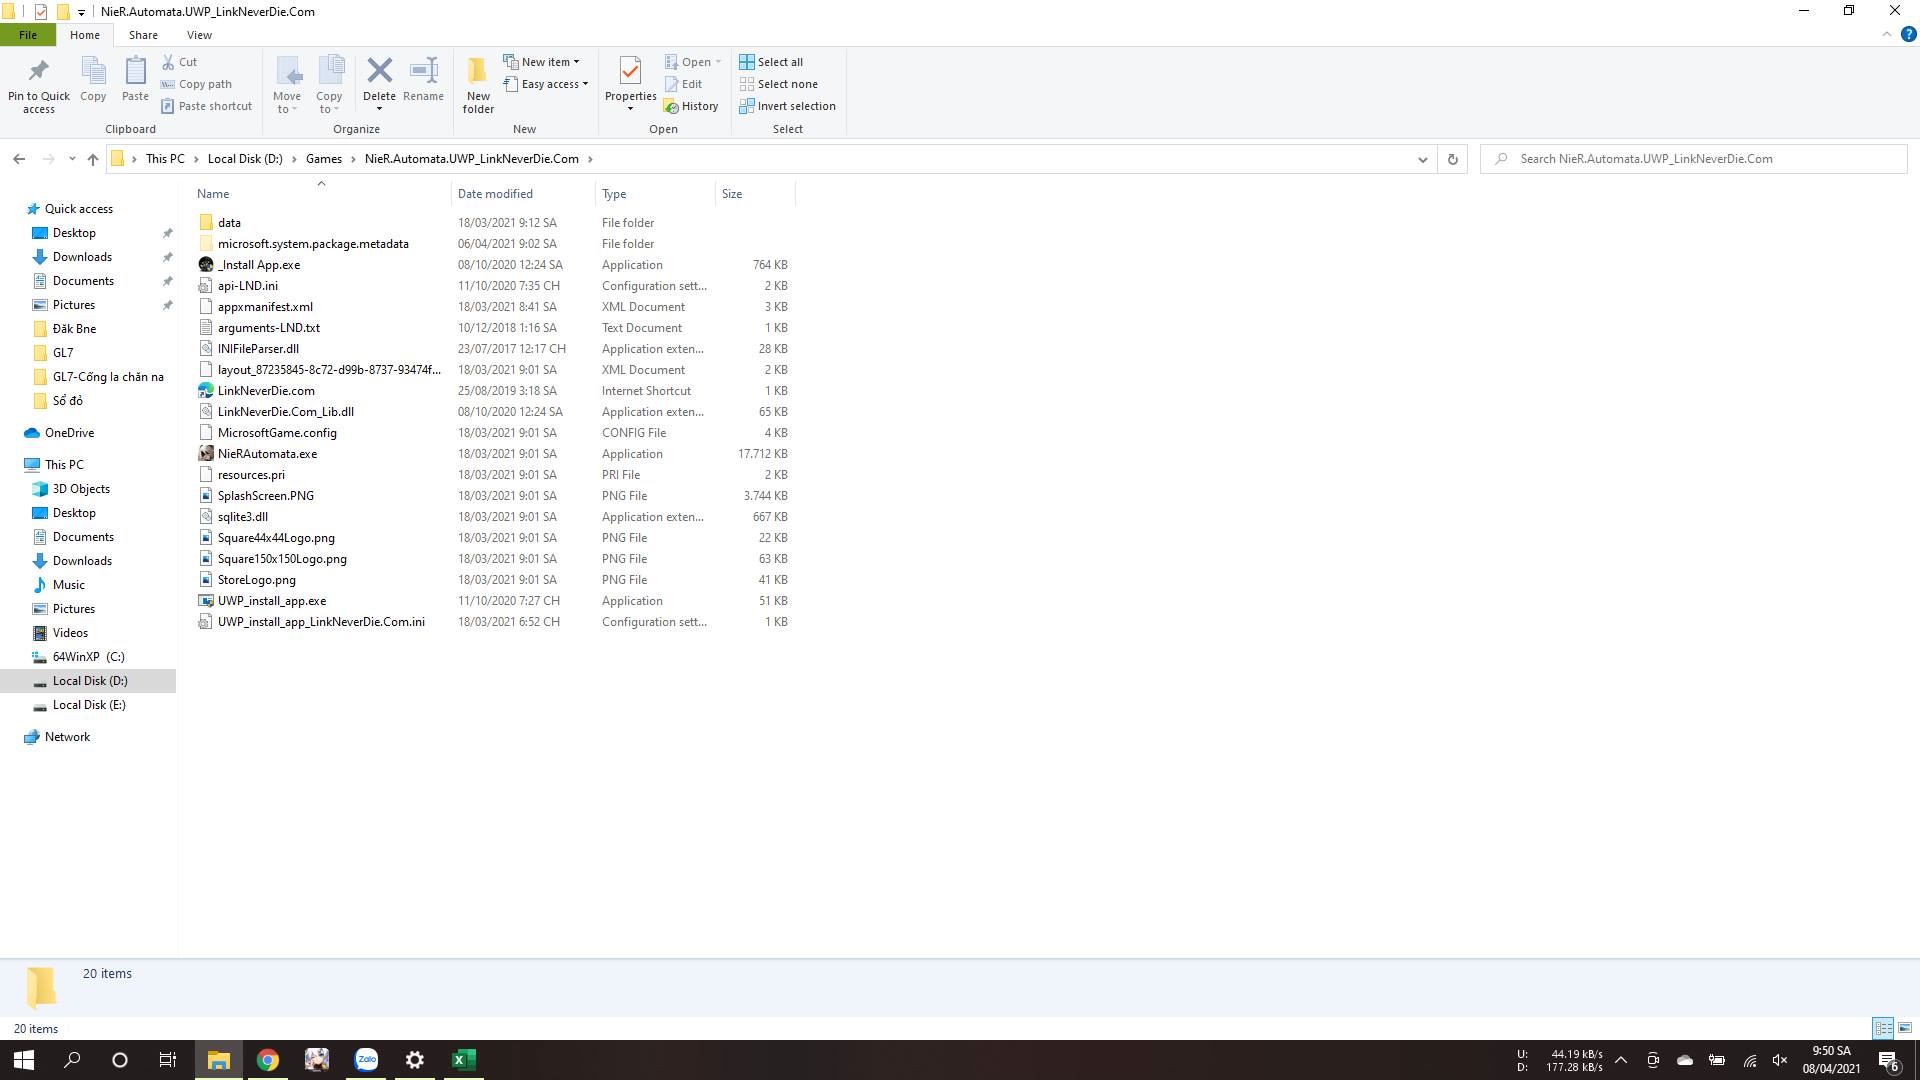Open the _Install App.exe application

258,264
